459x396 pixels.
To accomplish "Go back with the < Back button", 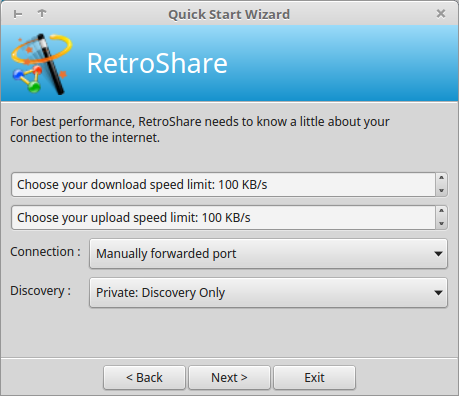I will tap(144, 378).
